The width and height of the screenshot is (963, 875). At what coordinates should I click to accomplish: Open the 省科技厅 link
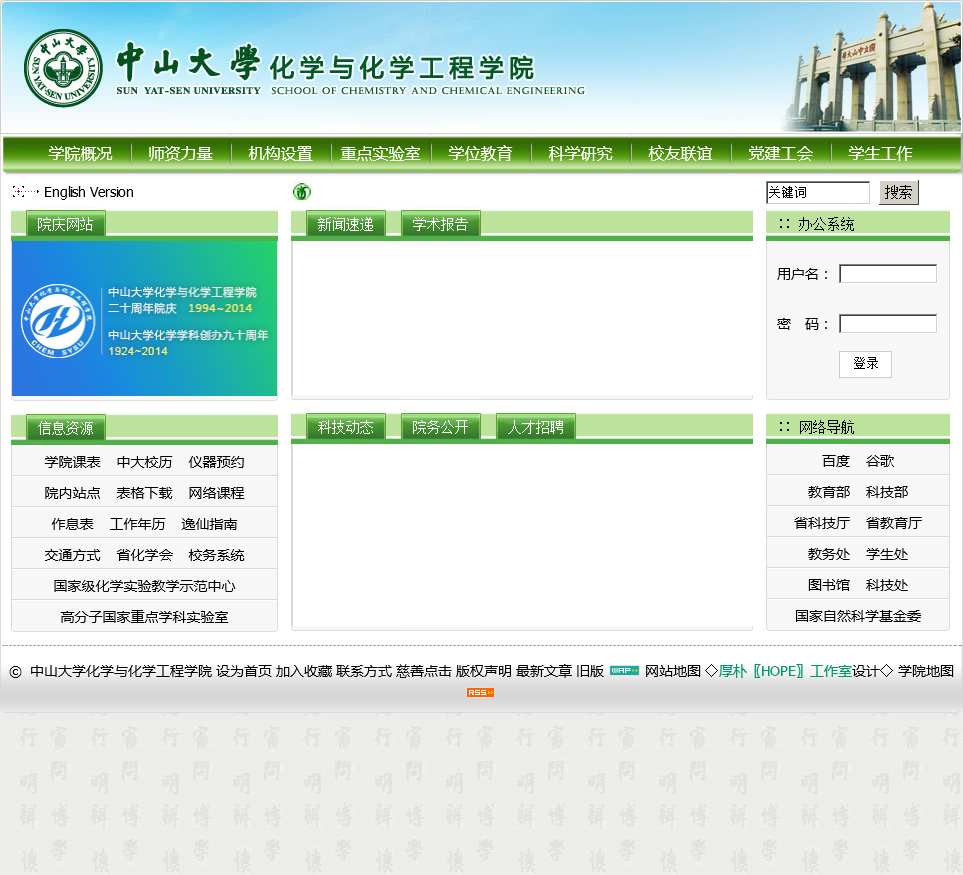[822, 523]
